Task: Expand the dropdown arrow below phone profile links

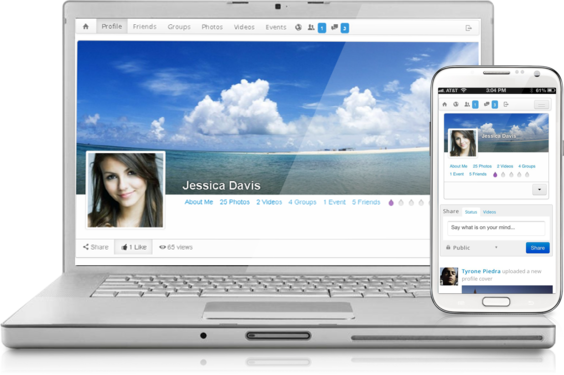Action: [539, 189]
